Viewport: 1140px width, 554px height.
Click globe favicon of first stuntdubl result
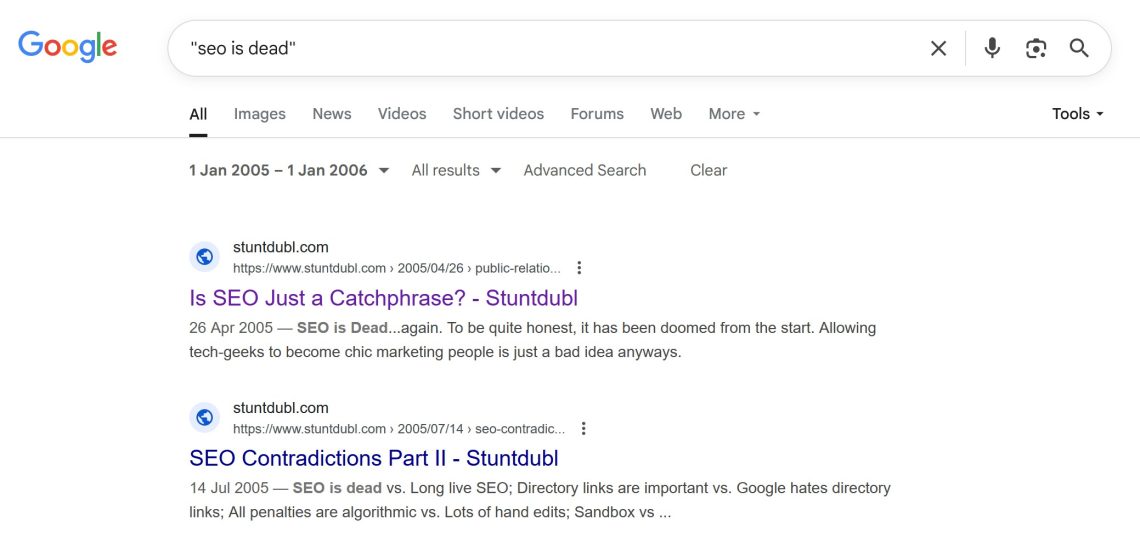click(204, 257)
